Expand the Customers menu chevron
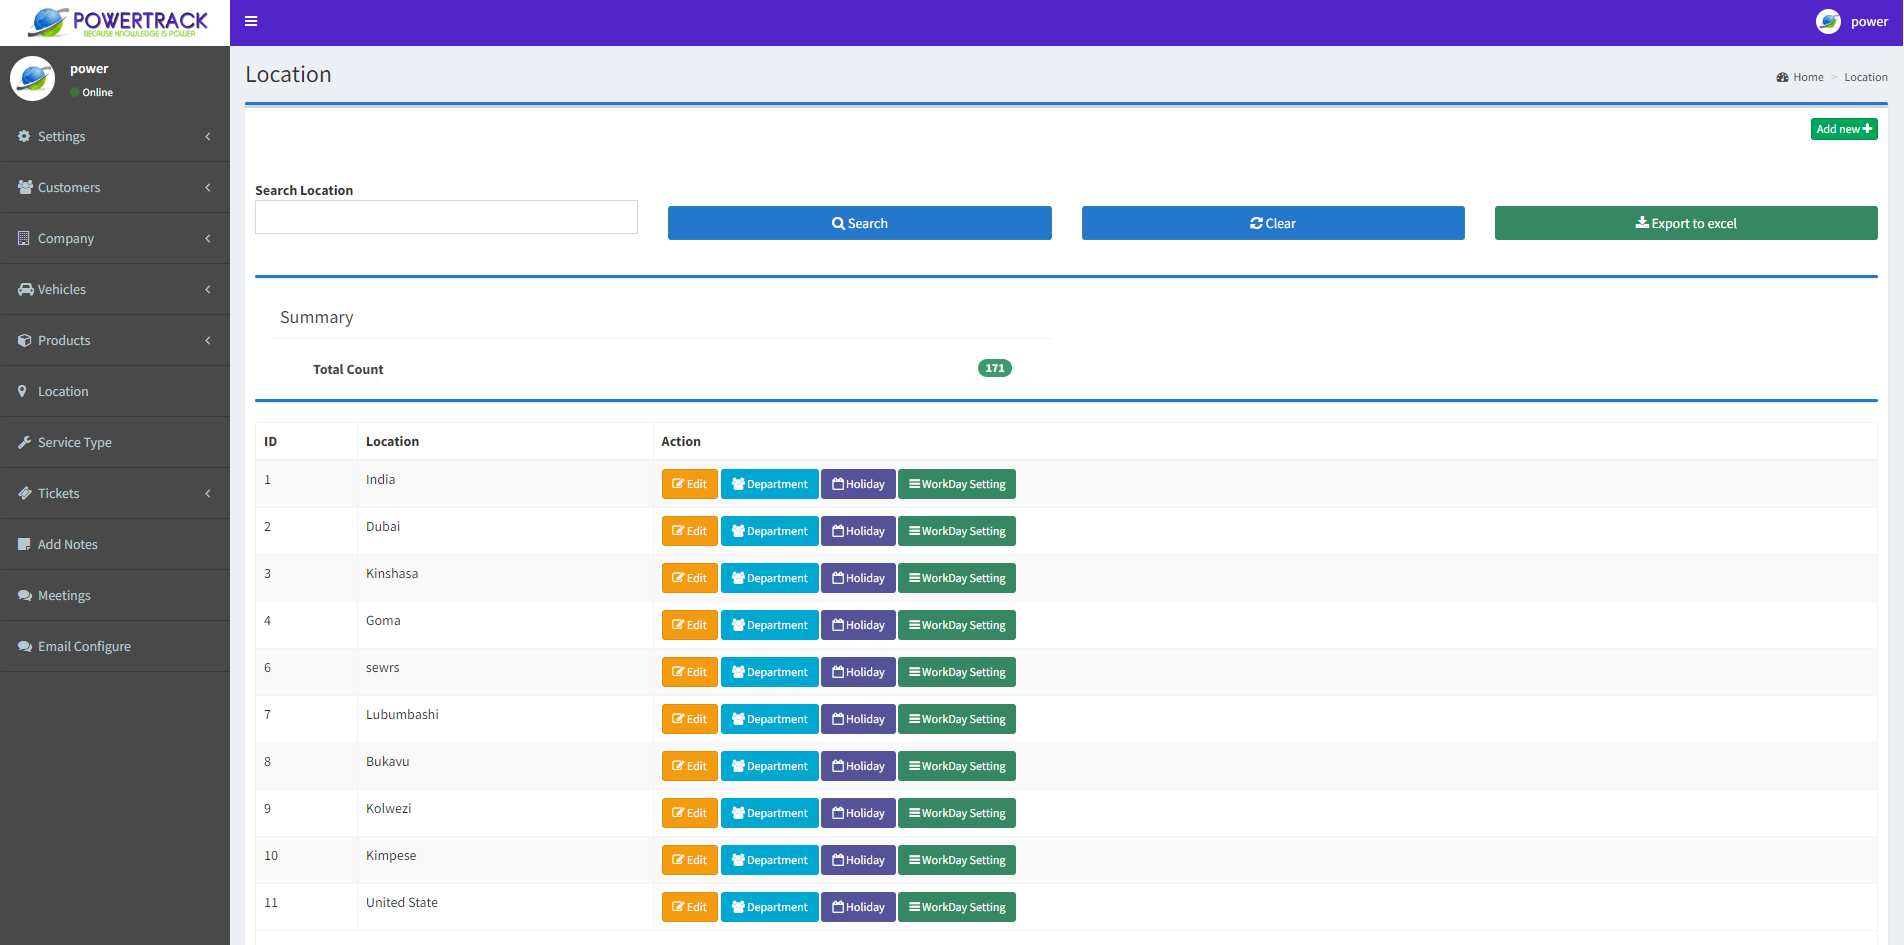1904x945 pixels. 208,187
